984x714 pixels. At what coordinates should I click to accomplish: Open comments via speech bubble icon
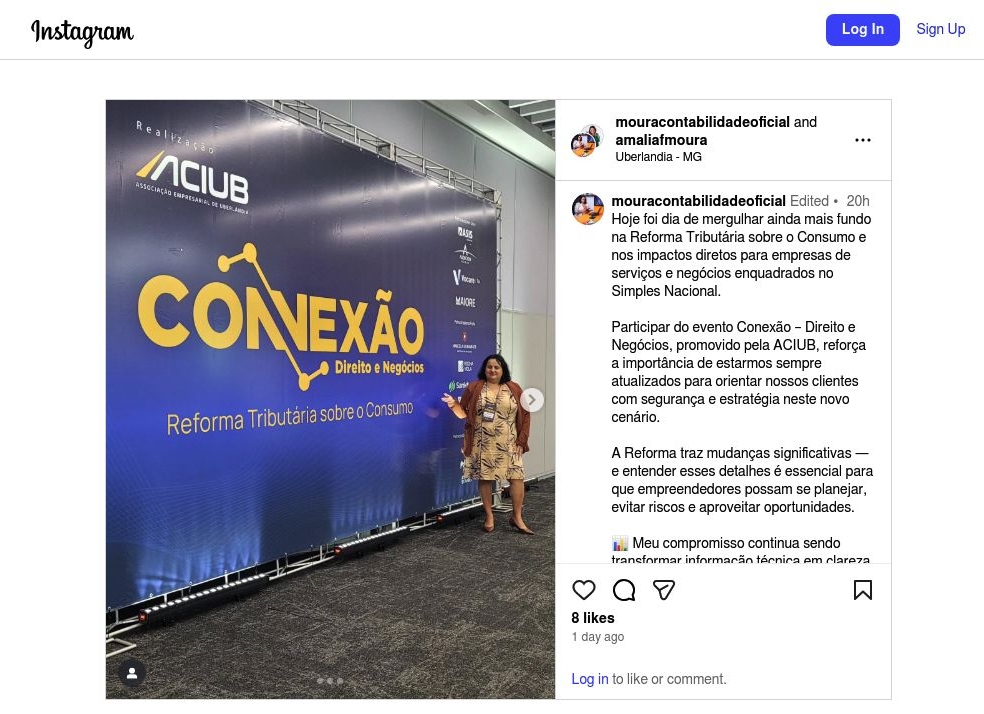(x=624, y=590)
